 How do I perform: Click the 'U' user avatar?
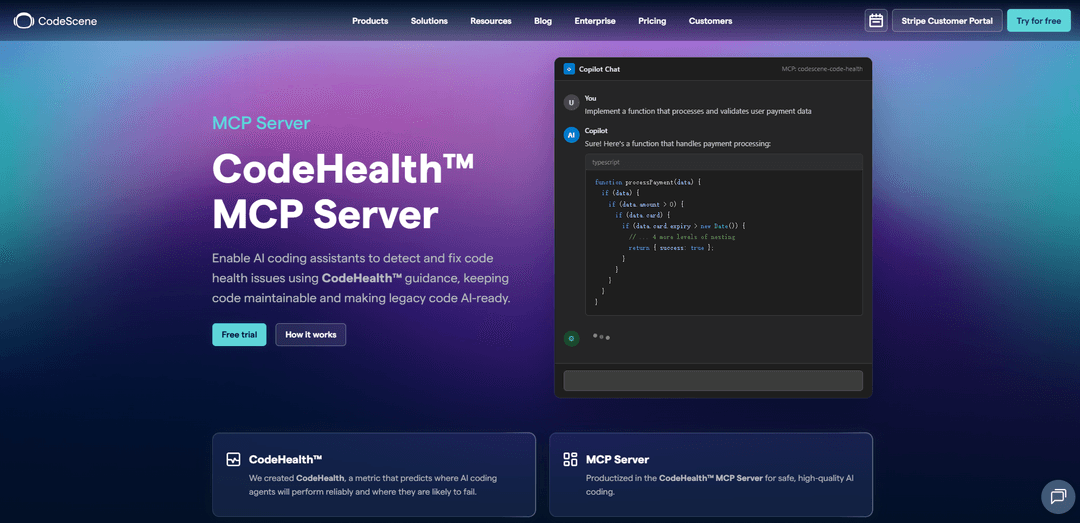[571, 103]
